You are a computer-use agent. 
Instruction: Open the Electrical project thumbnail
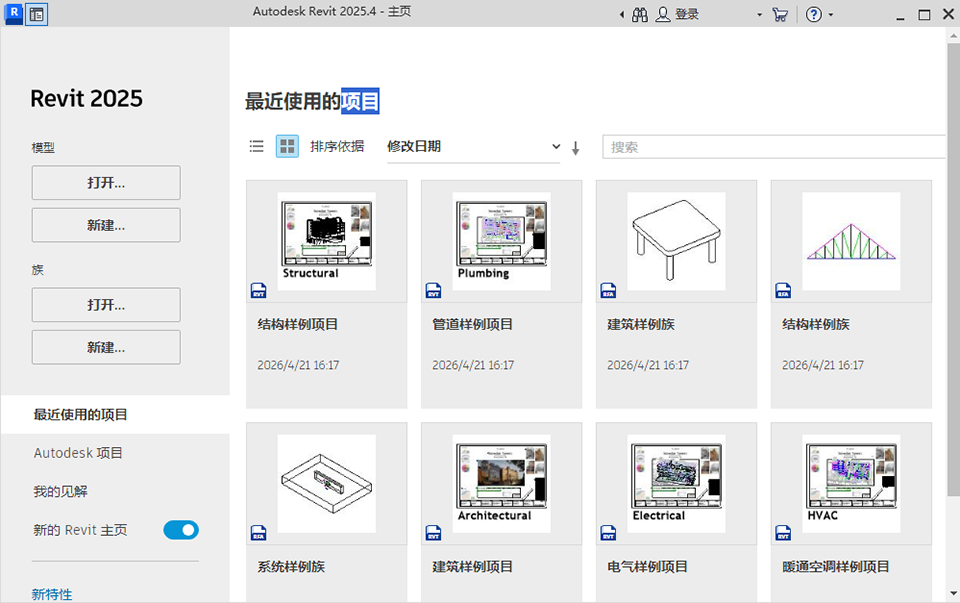click(x=676, y=484)
